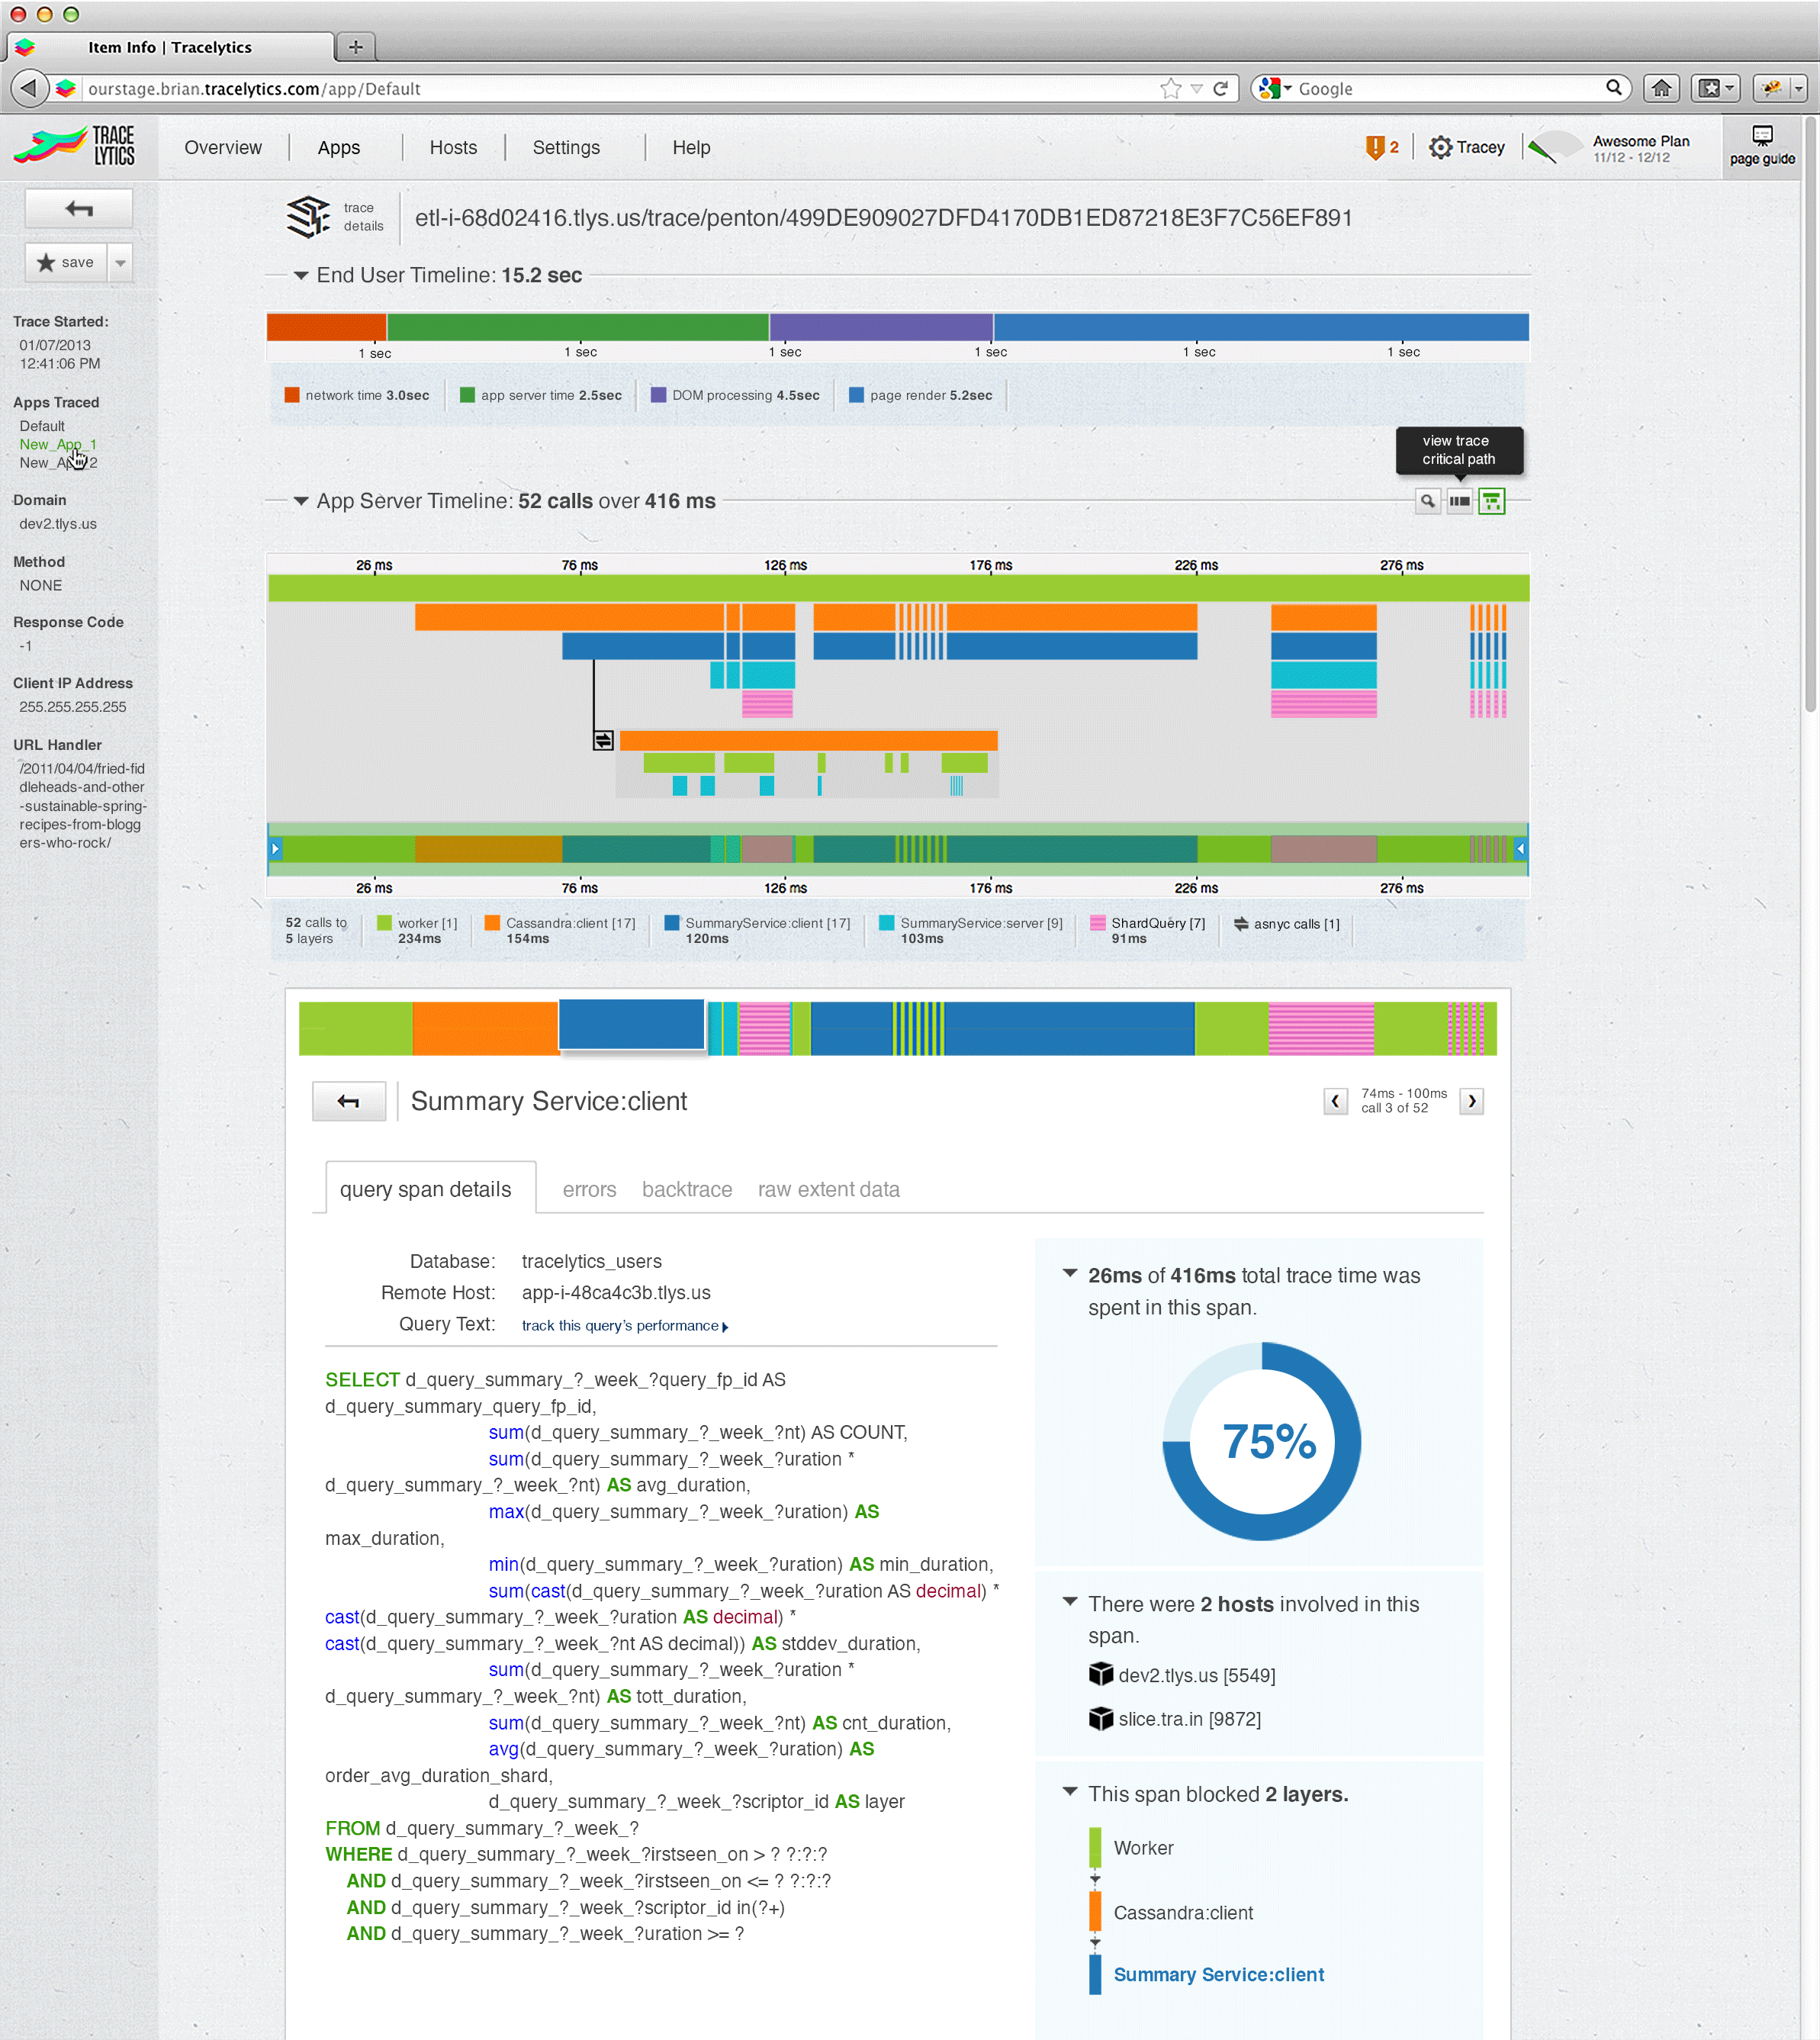
Task: Click network time orange legend swatch
Action: [292, 395]
